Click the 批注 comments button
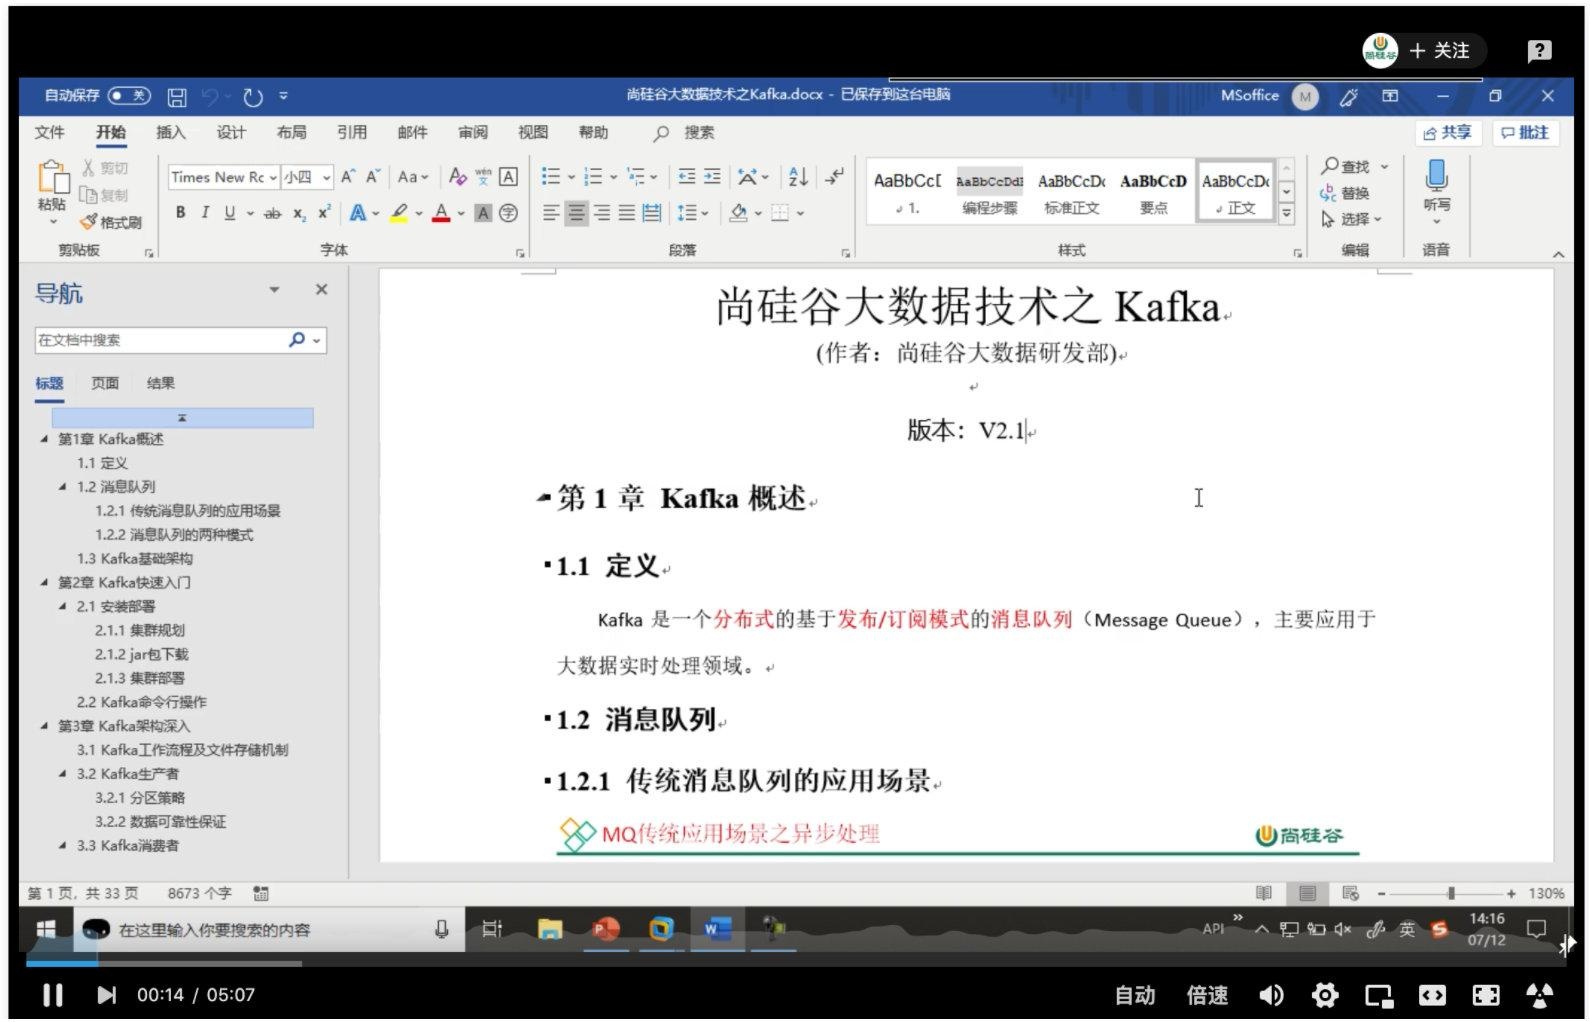 (x=1525, y=133)
